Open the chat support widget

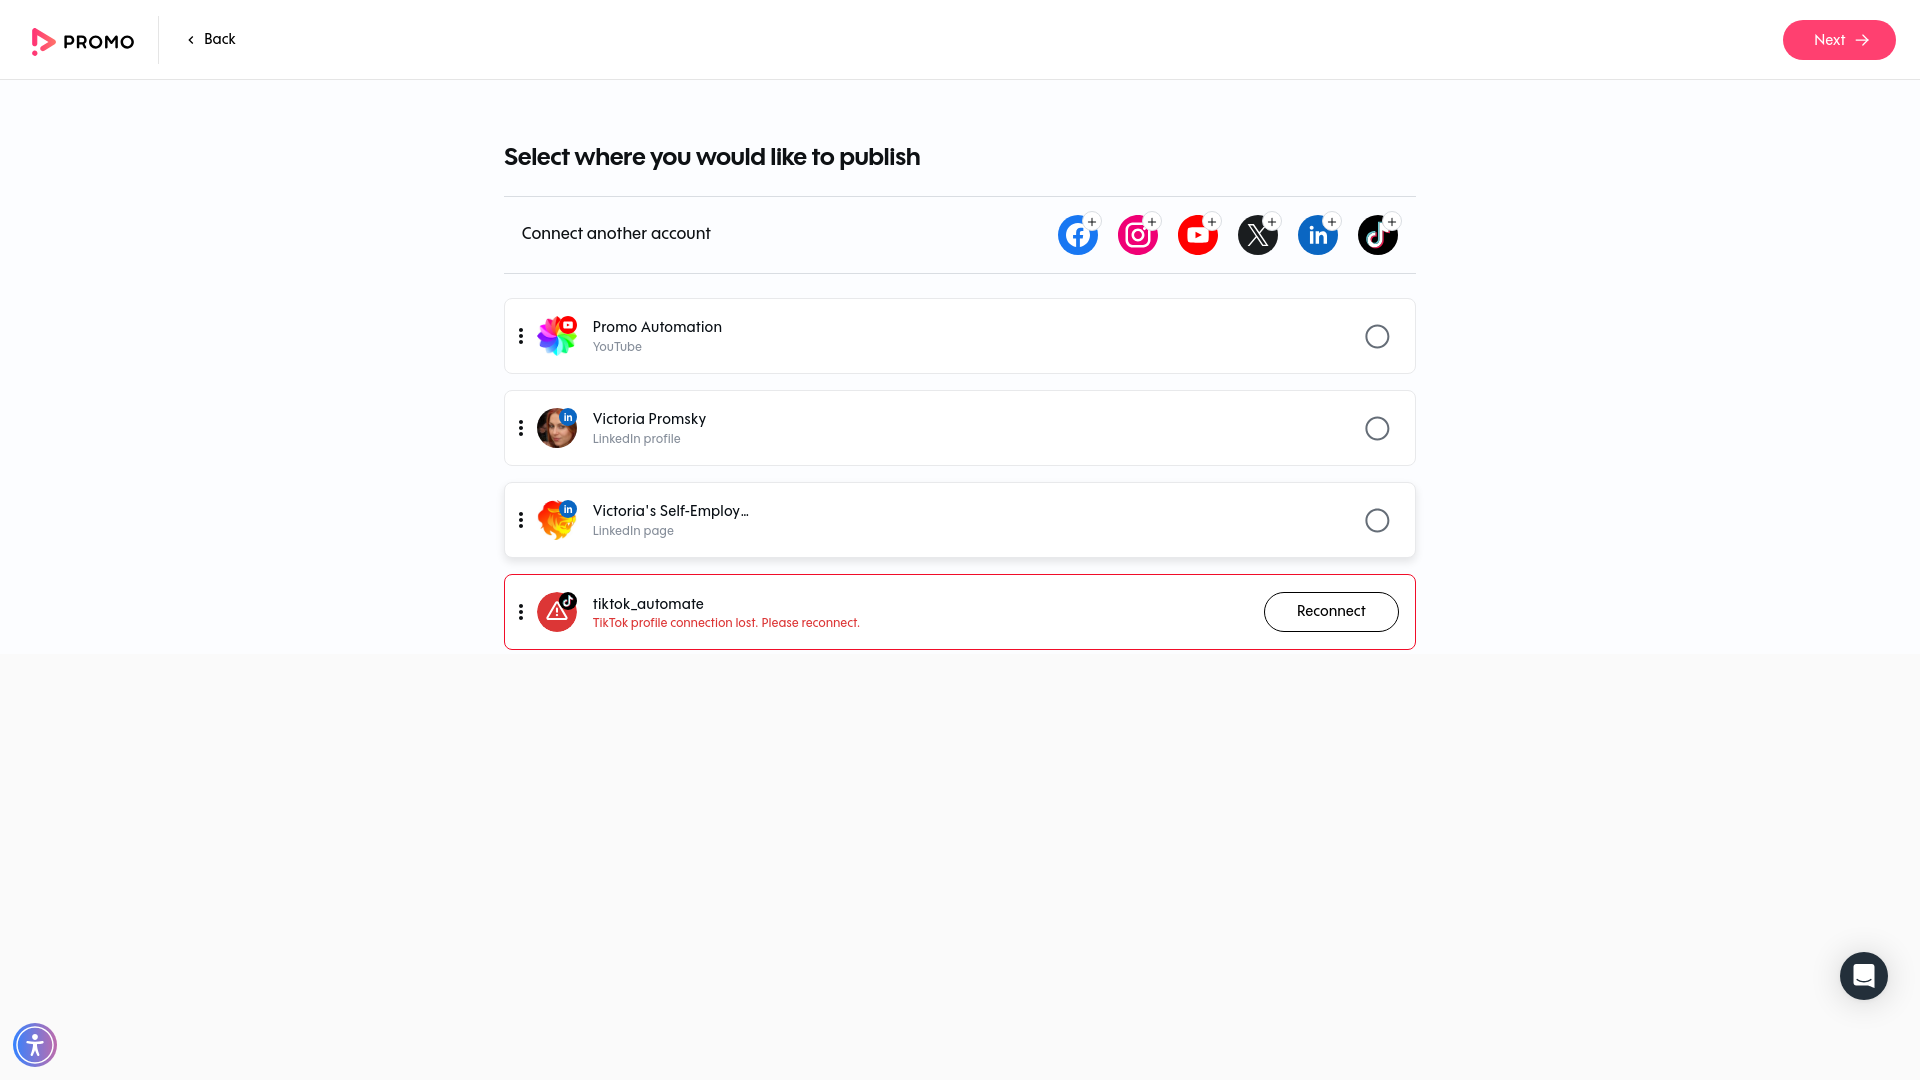point(1863,975)
